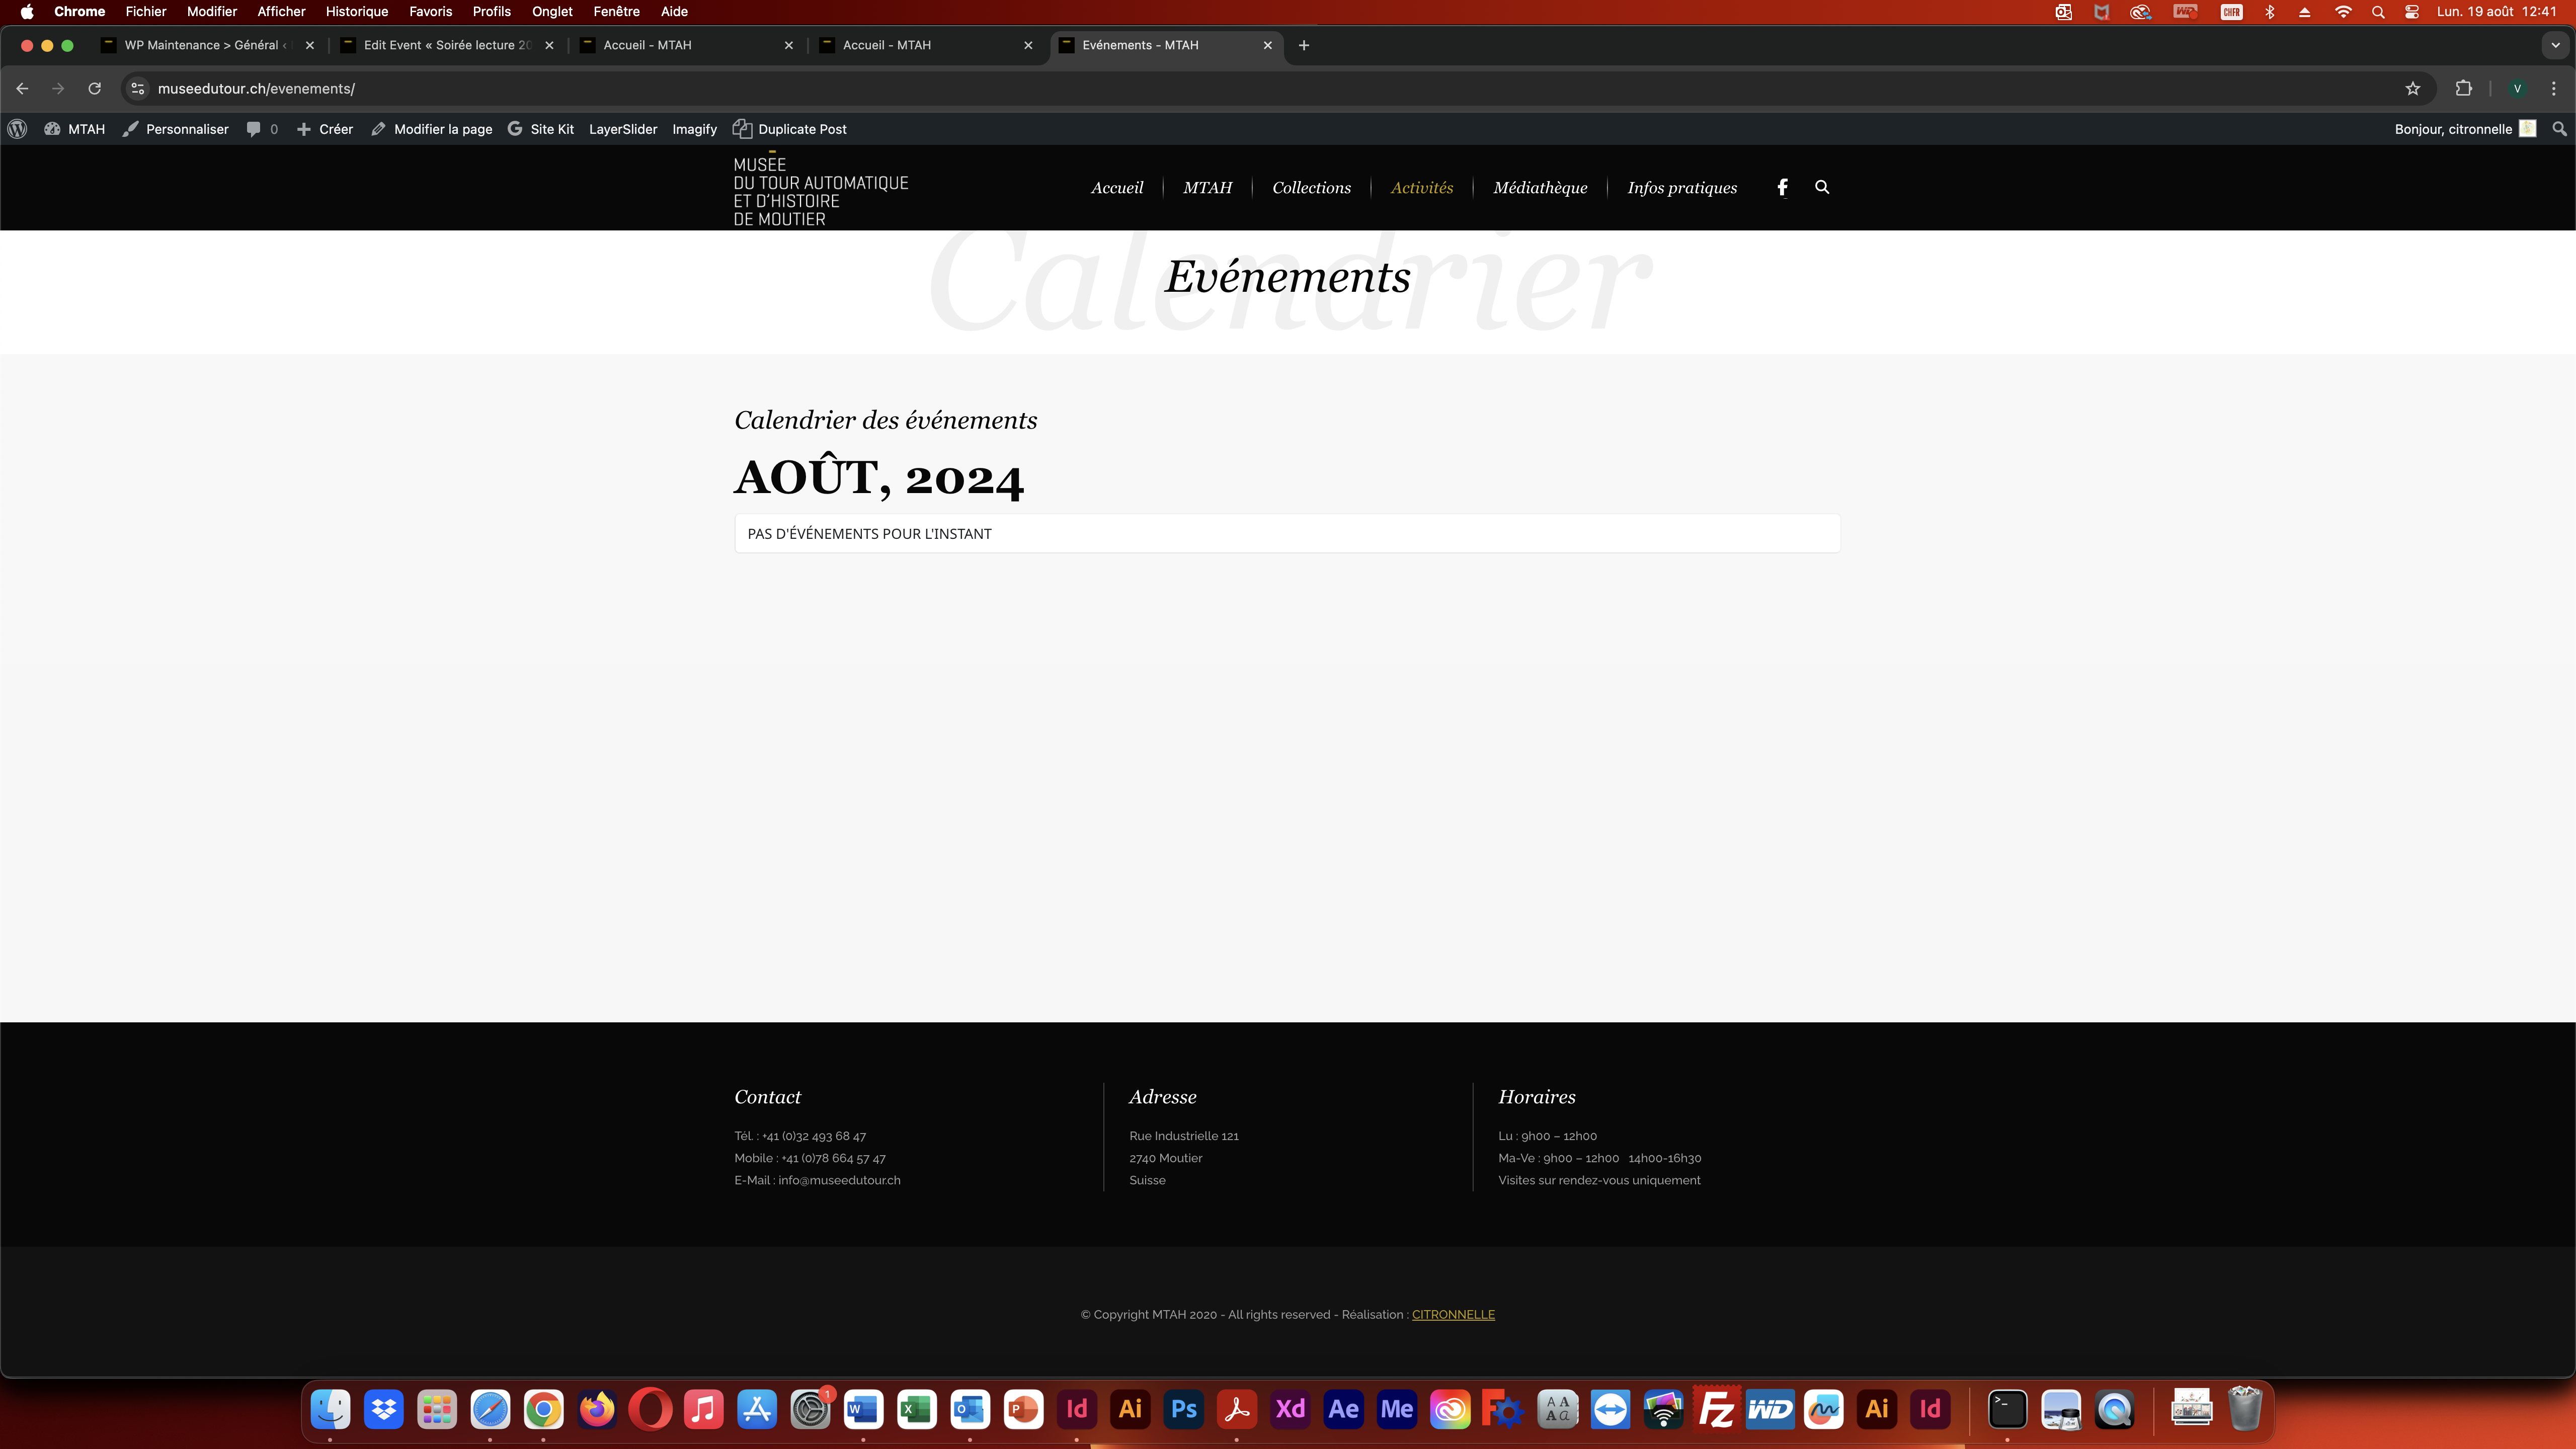Click Modifier la page in admin bar
Image resolution: width=2576 pixels, height=1449 pixels.
(x=432, y=129)
